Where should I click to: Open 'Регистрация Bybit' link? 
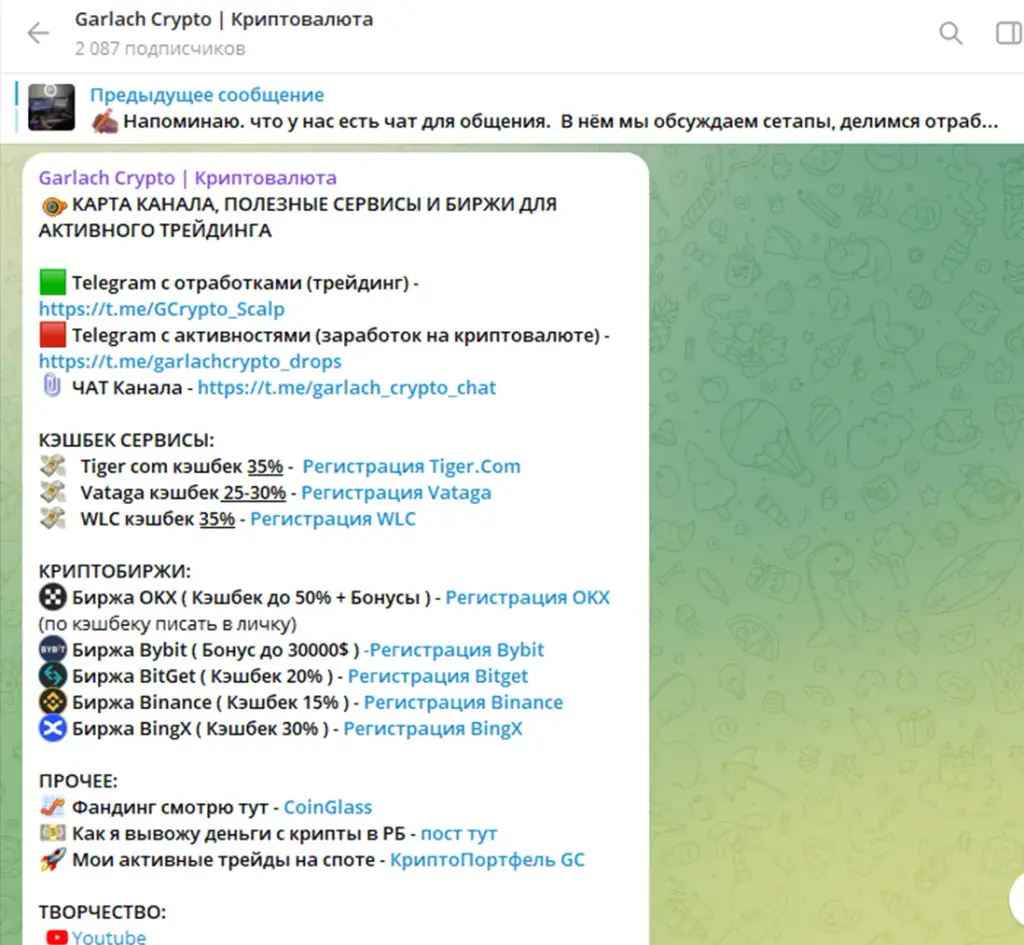[456, 650]
